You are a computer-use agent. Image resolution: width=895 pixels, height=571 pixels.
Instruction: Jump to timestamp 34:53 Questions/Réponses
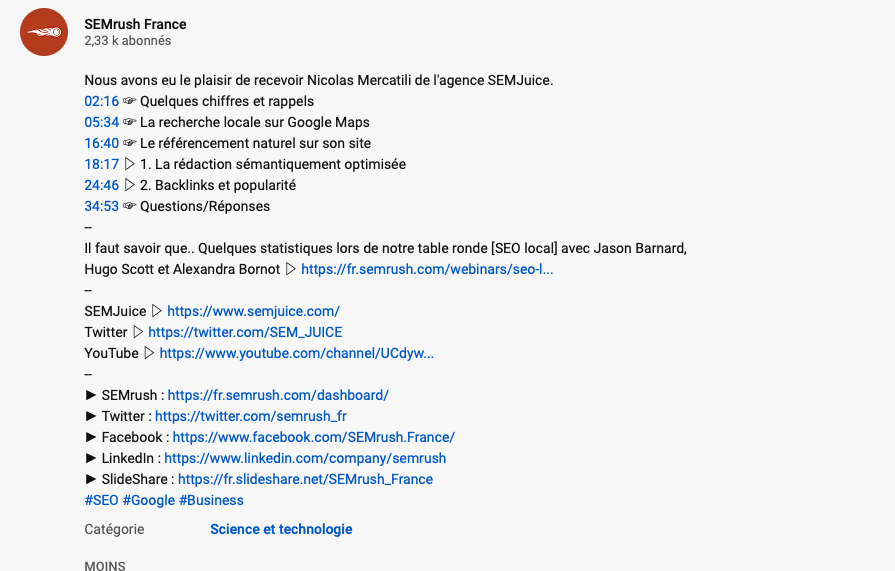point(102,206)
